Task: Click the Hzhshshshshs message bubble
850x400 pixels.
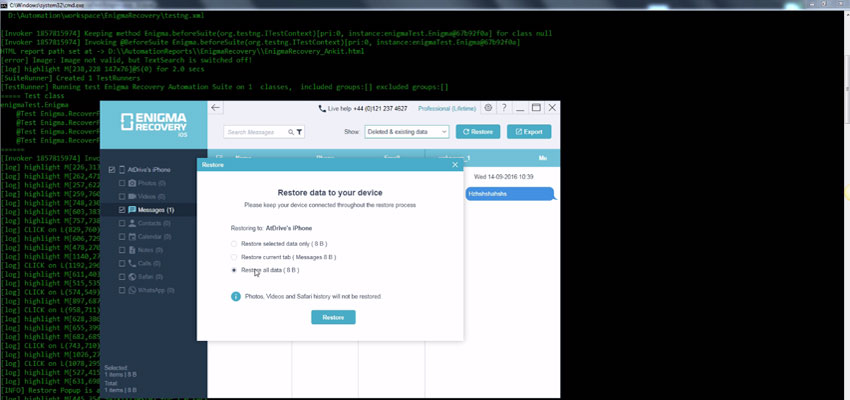Action: coord(510,193)
